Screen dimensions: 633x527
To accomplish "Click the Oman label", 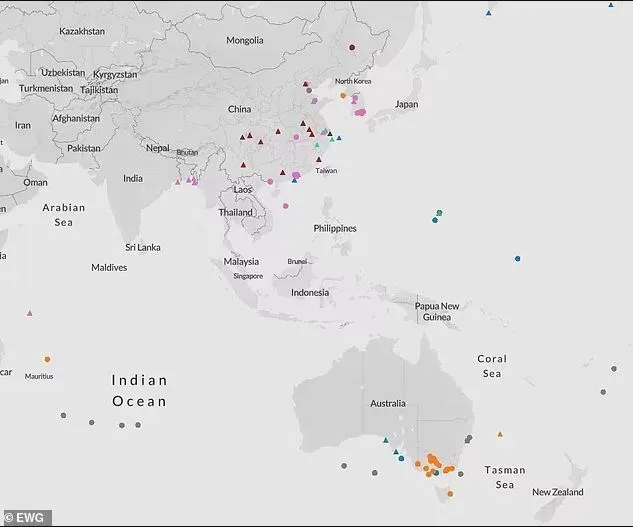I will point(35,182).
